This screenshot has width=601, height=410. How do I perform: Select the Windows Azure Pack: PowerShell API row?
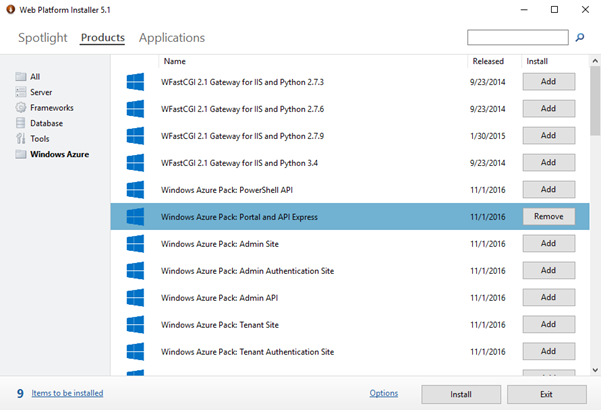tap(350, 190)
